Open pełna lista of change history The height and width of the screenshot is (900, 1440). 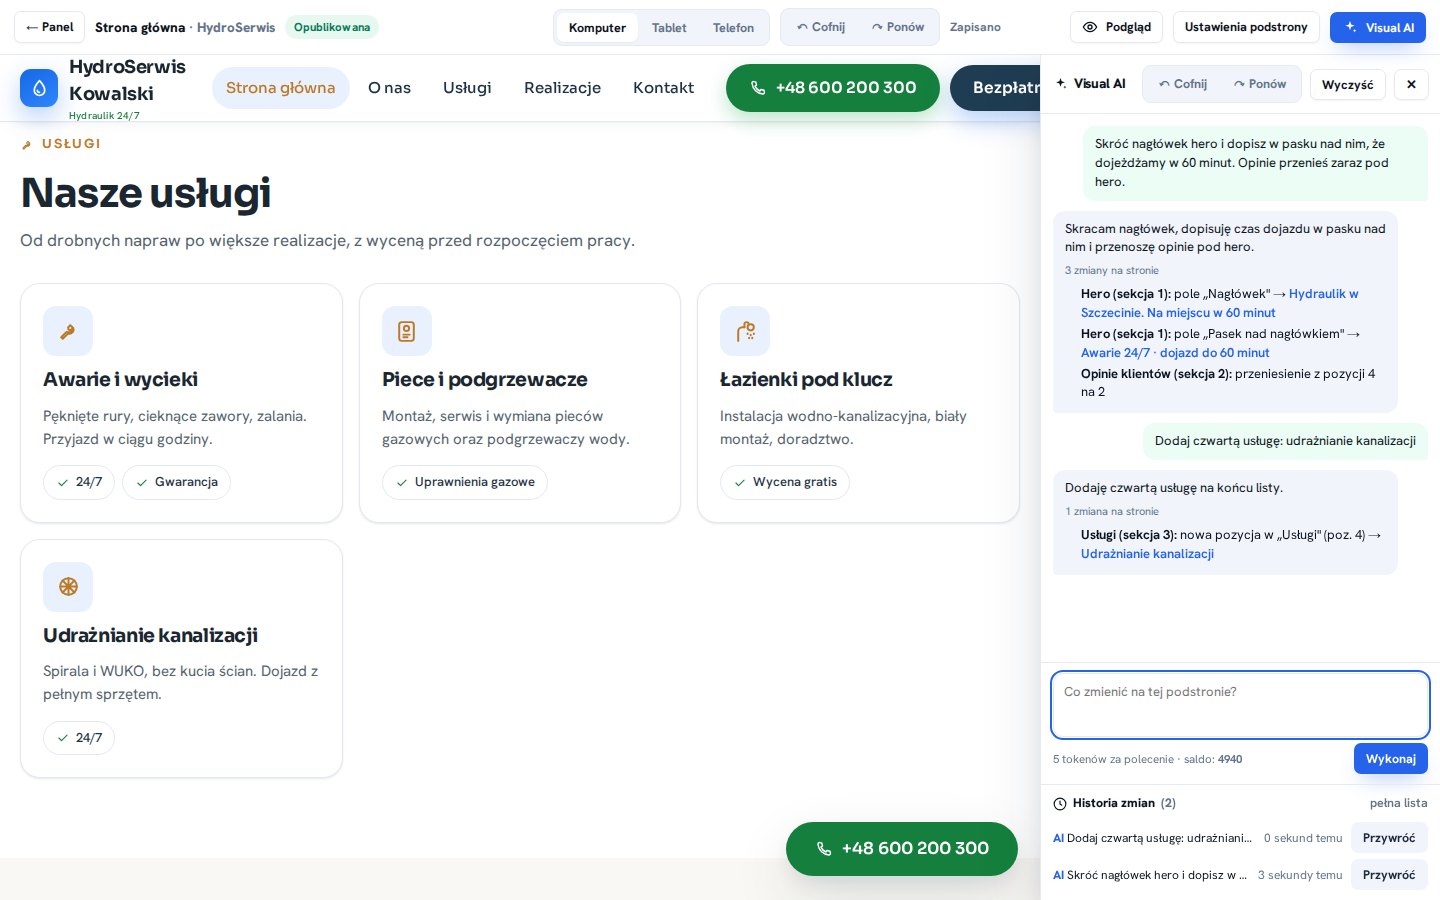[1398, 803]
